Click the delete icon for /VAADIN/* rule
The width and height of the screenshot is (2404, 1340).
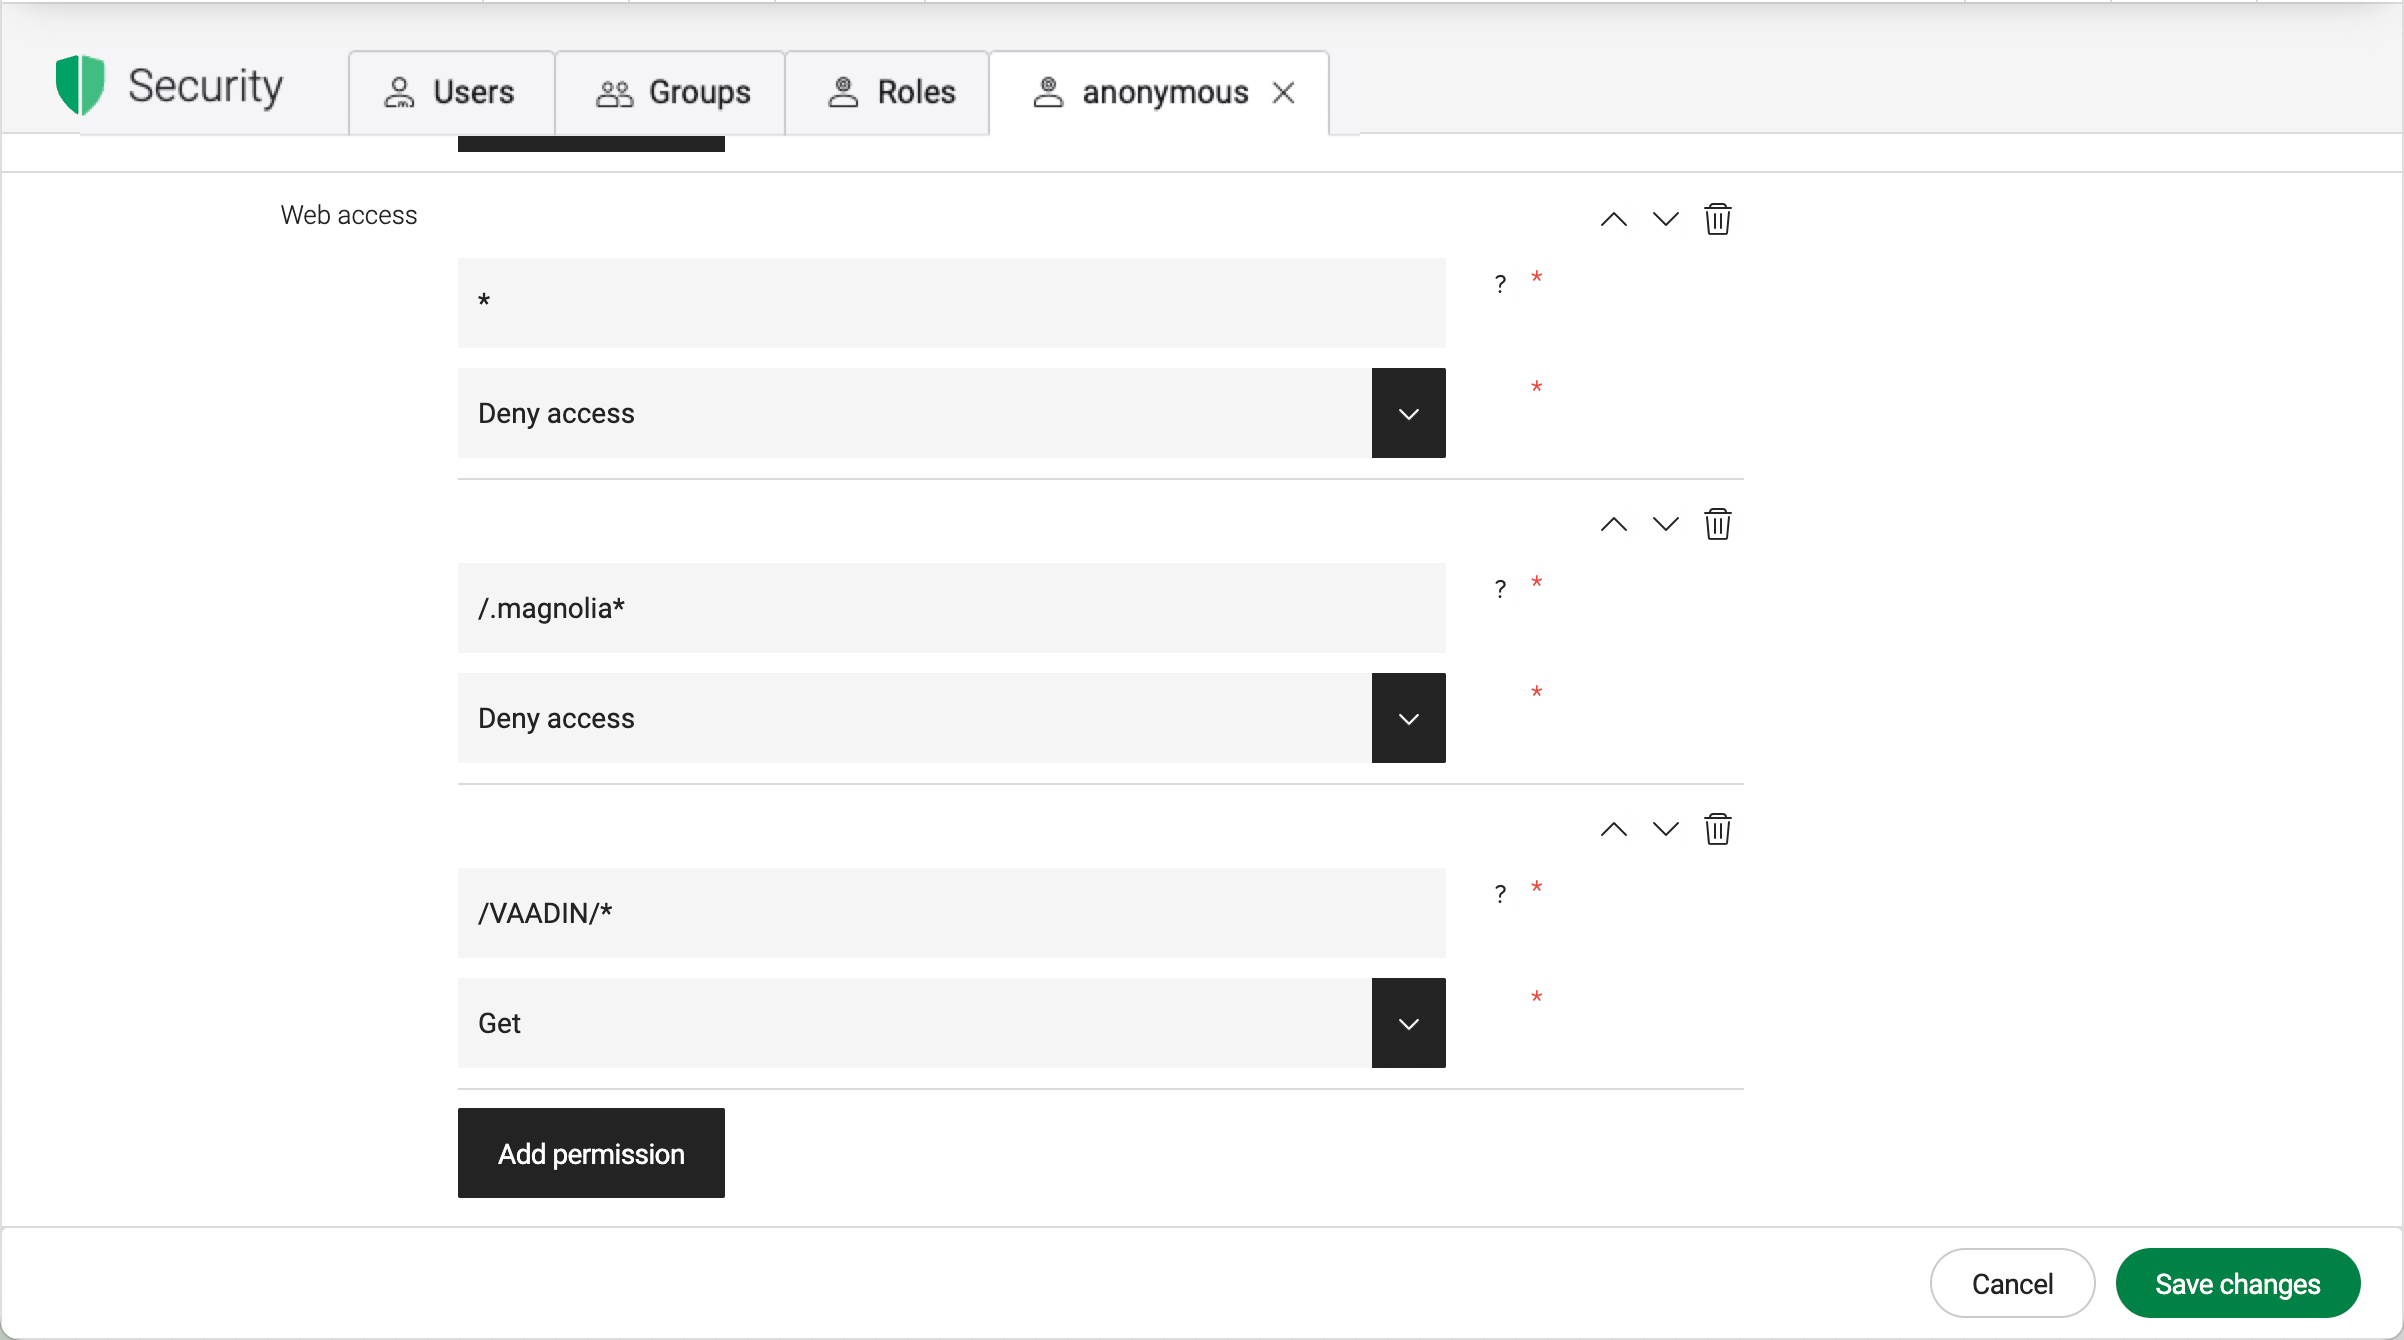1716,828
